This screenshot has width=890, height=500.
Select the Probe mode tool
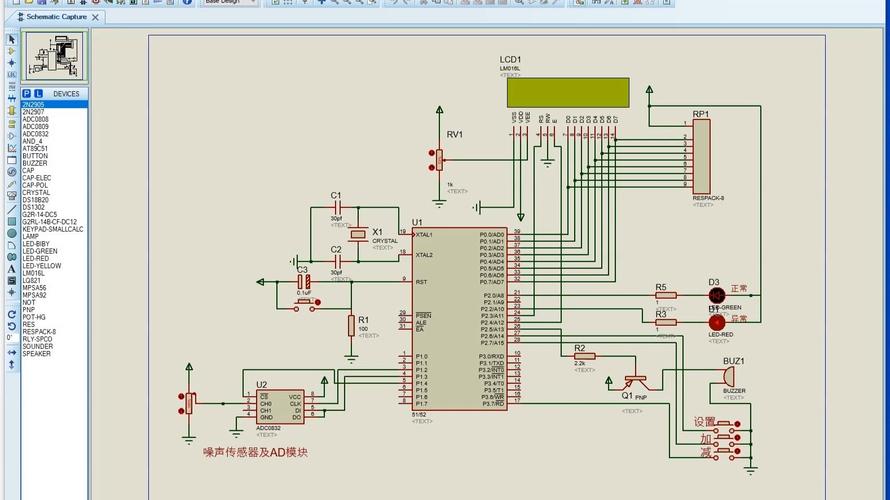click(11, 184)
